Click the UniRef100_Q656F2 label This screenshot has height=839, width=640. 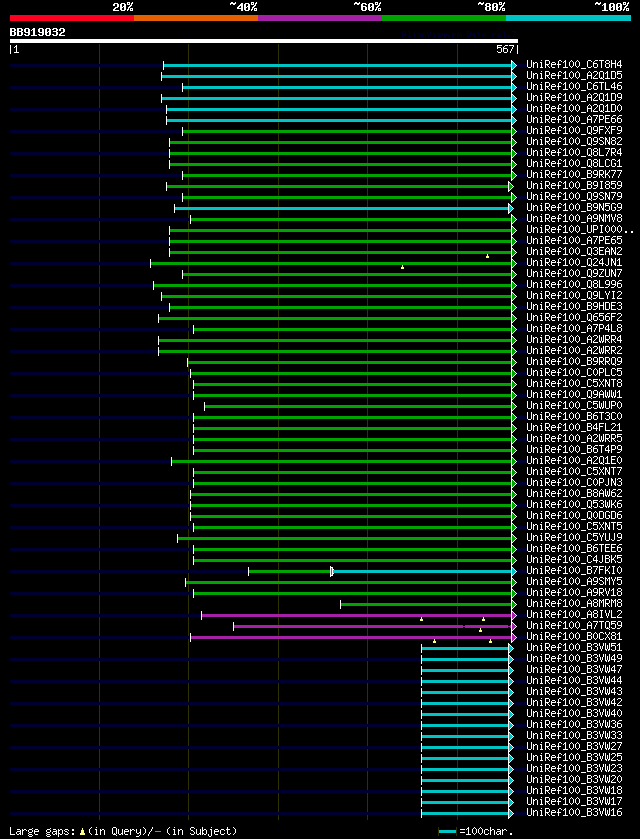[574, 318]
